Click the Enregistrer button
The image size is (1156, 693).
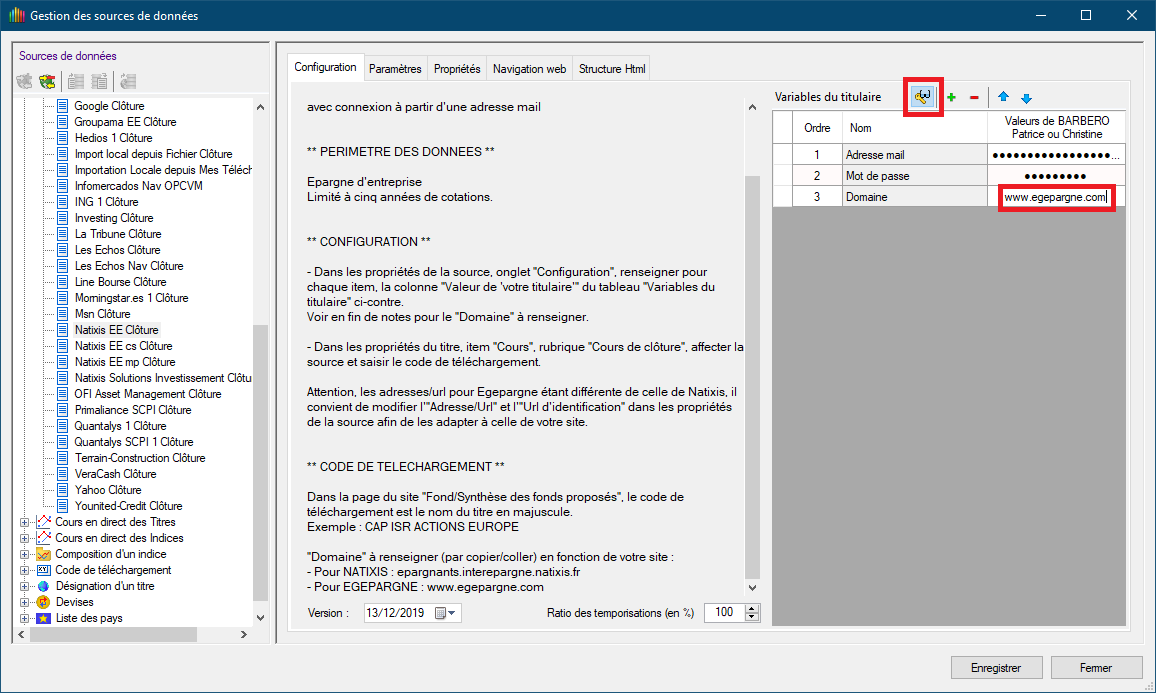click(995, 667)
